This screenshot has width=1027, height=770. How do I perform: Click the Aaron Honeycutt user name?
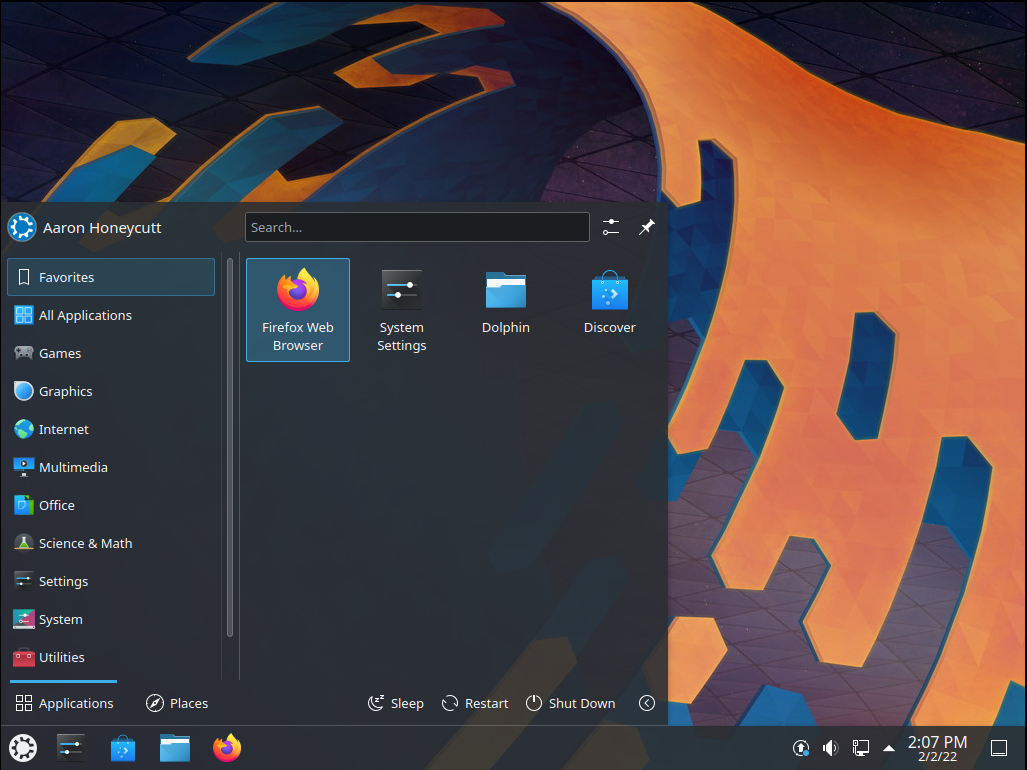[102, 228]
